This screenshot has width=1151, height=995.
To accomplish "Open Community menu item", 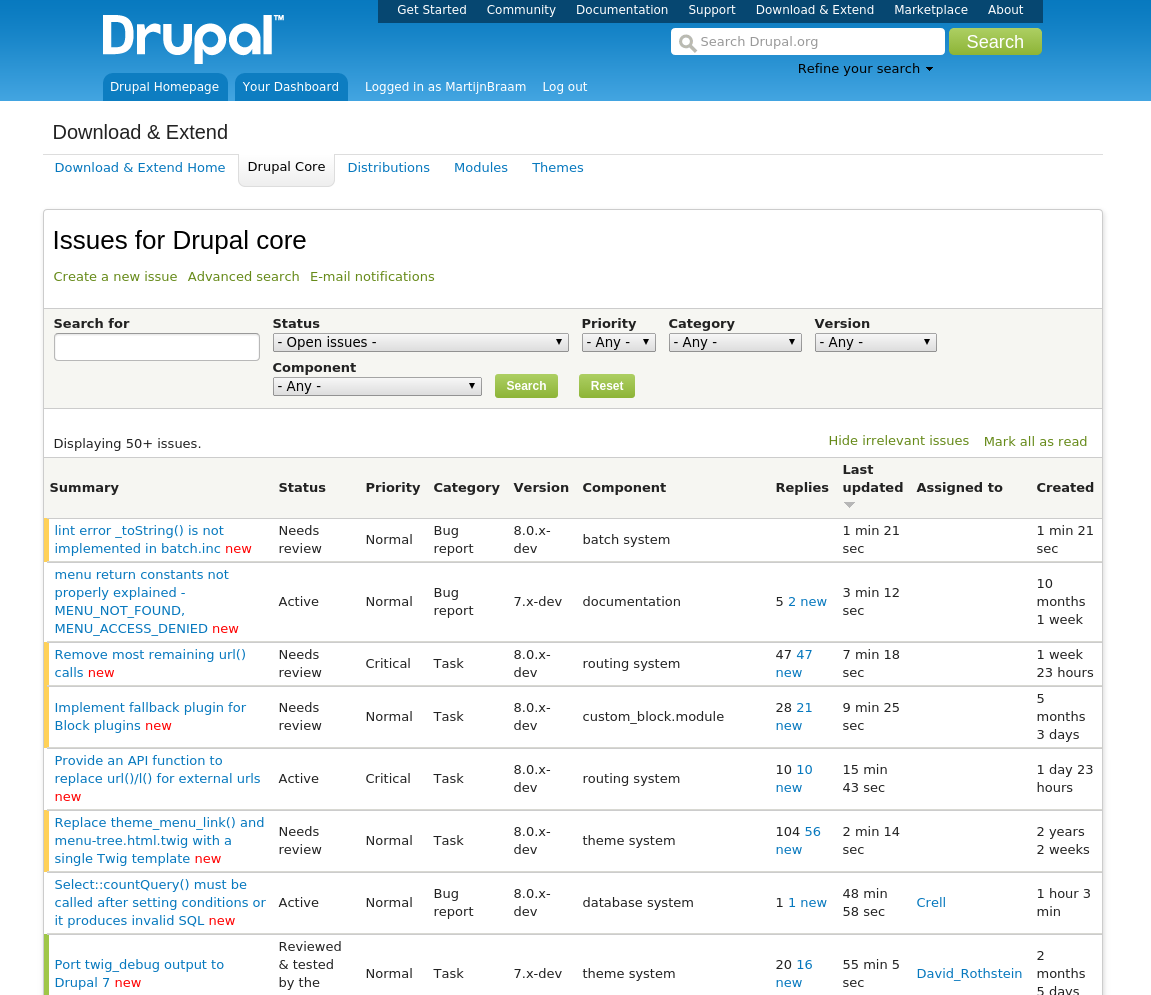I will [x=521, y=10].
